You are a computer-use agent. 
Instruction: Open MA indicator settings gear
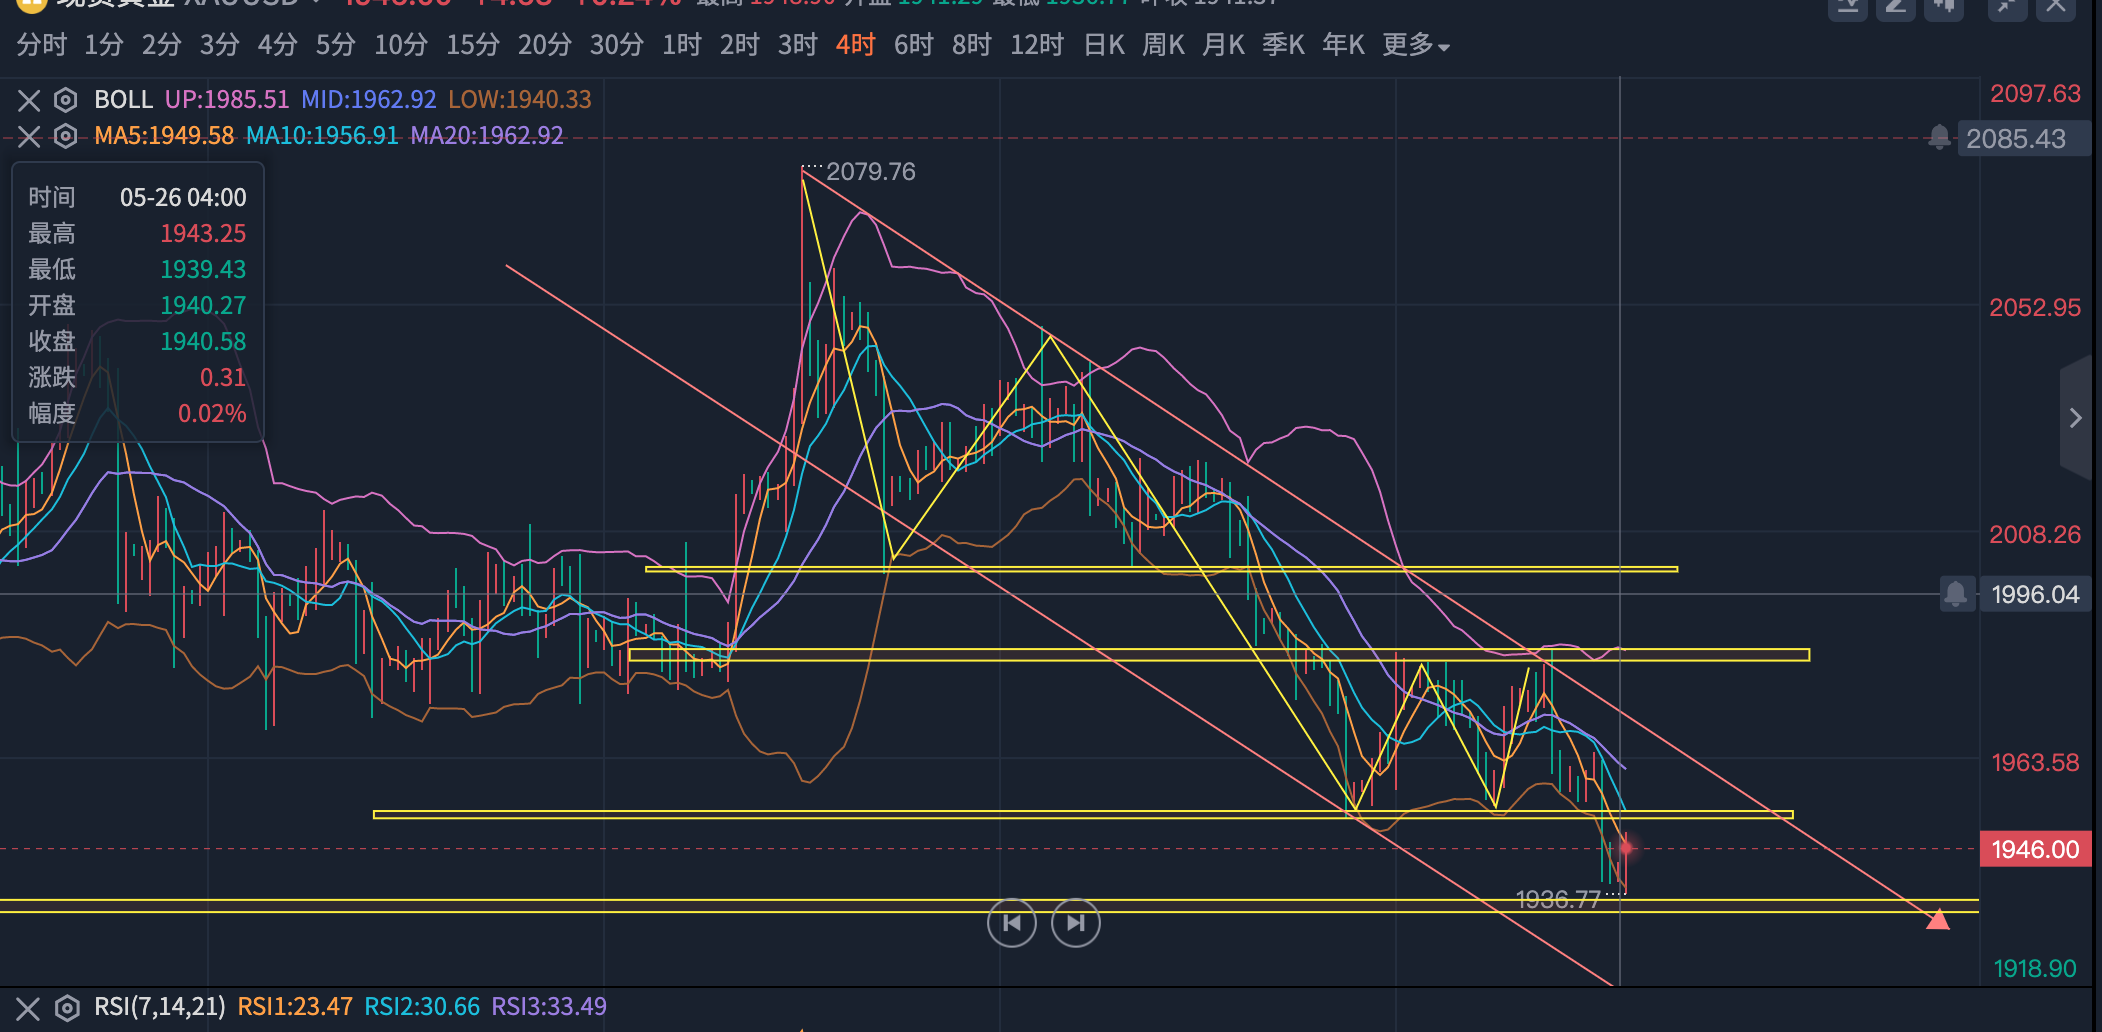point(65,136)
